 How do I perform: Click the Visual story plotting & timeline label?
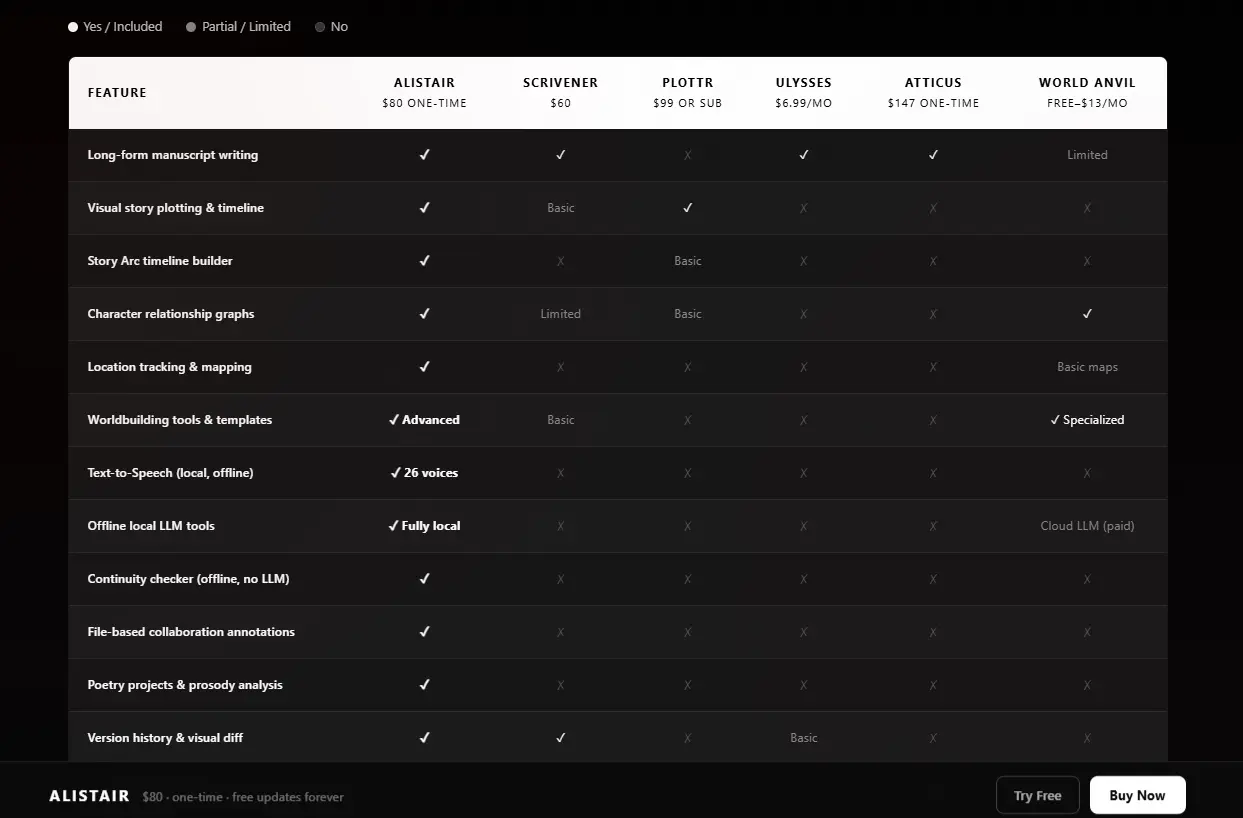coord(176,208)
